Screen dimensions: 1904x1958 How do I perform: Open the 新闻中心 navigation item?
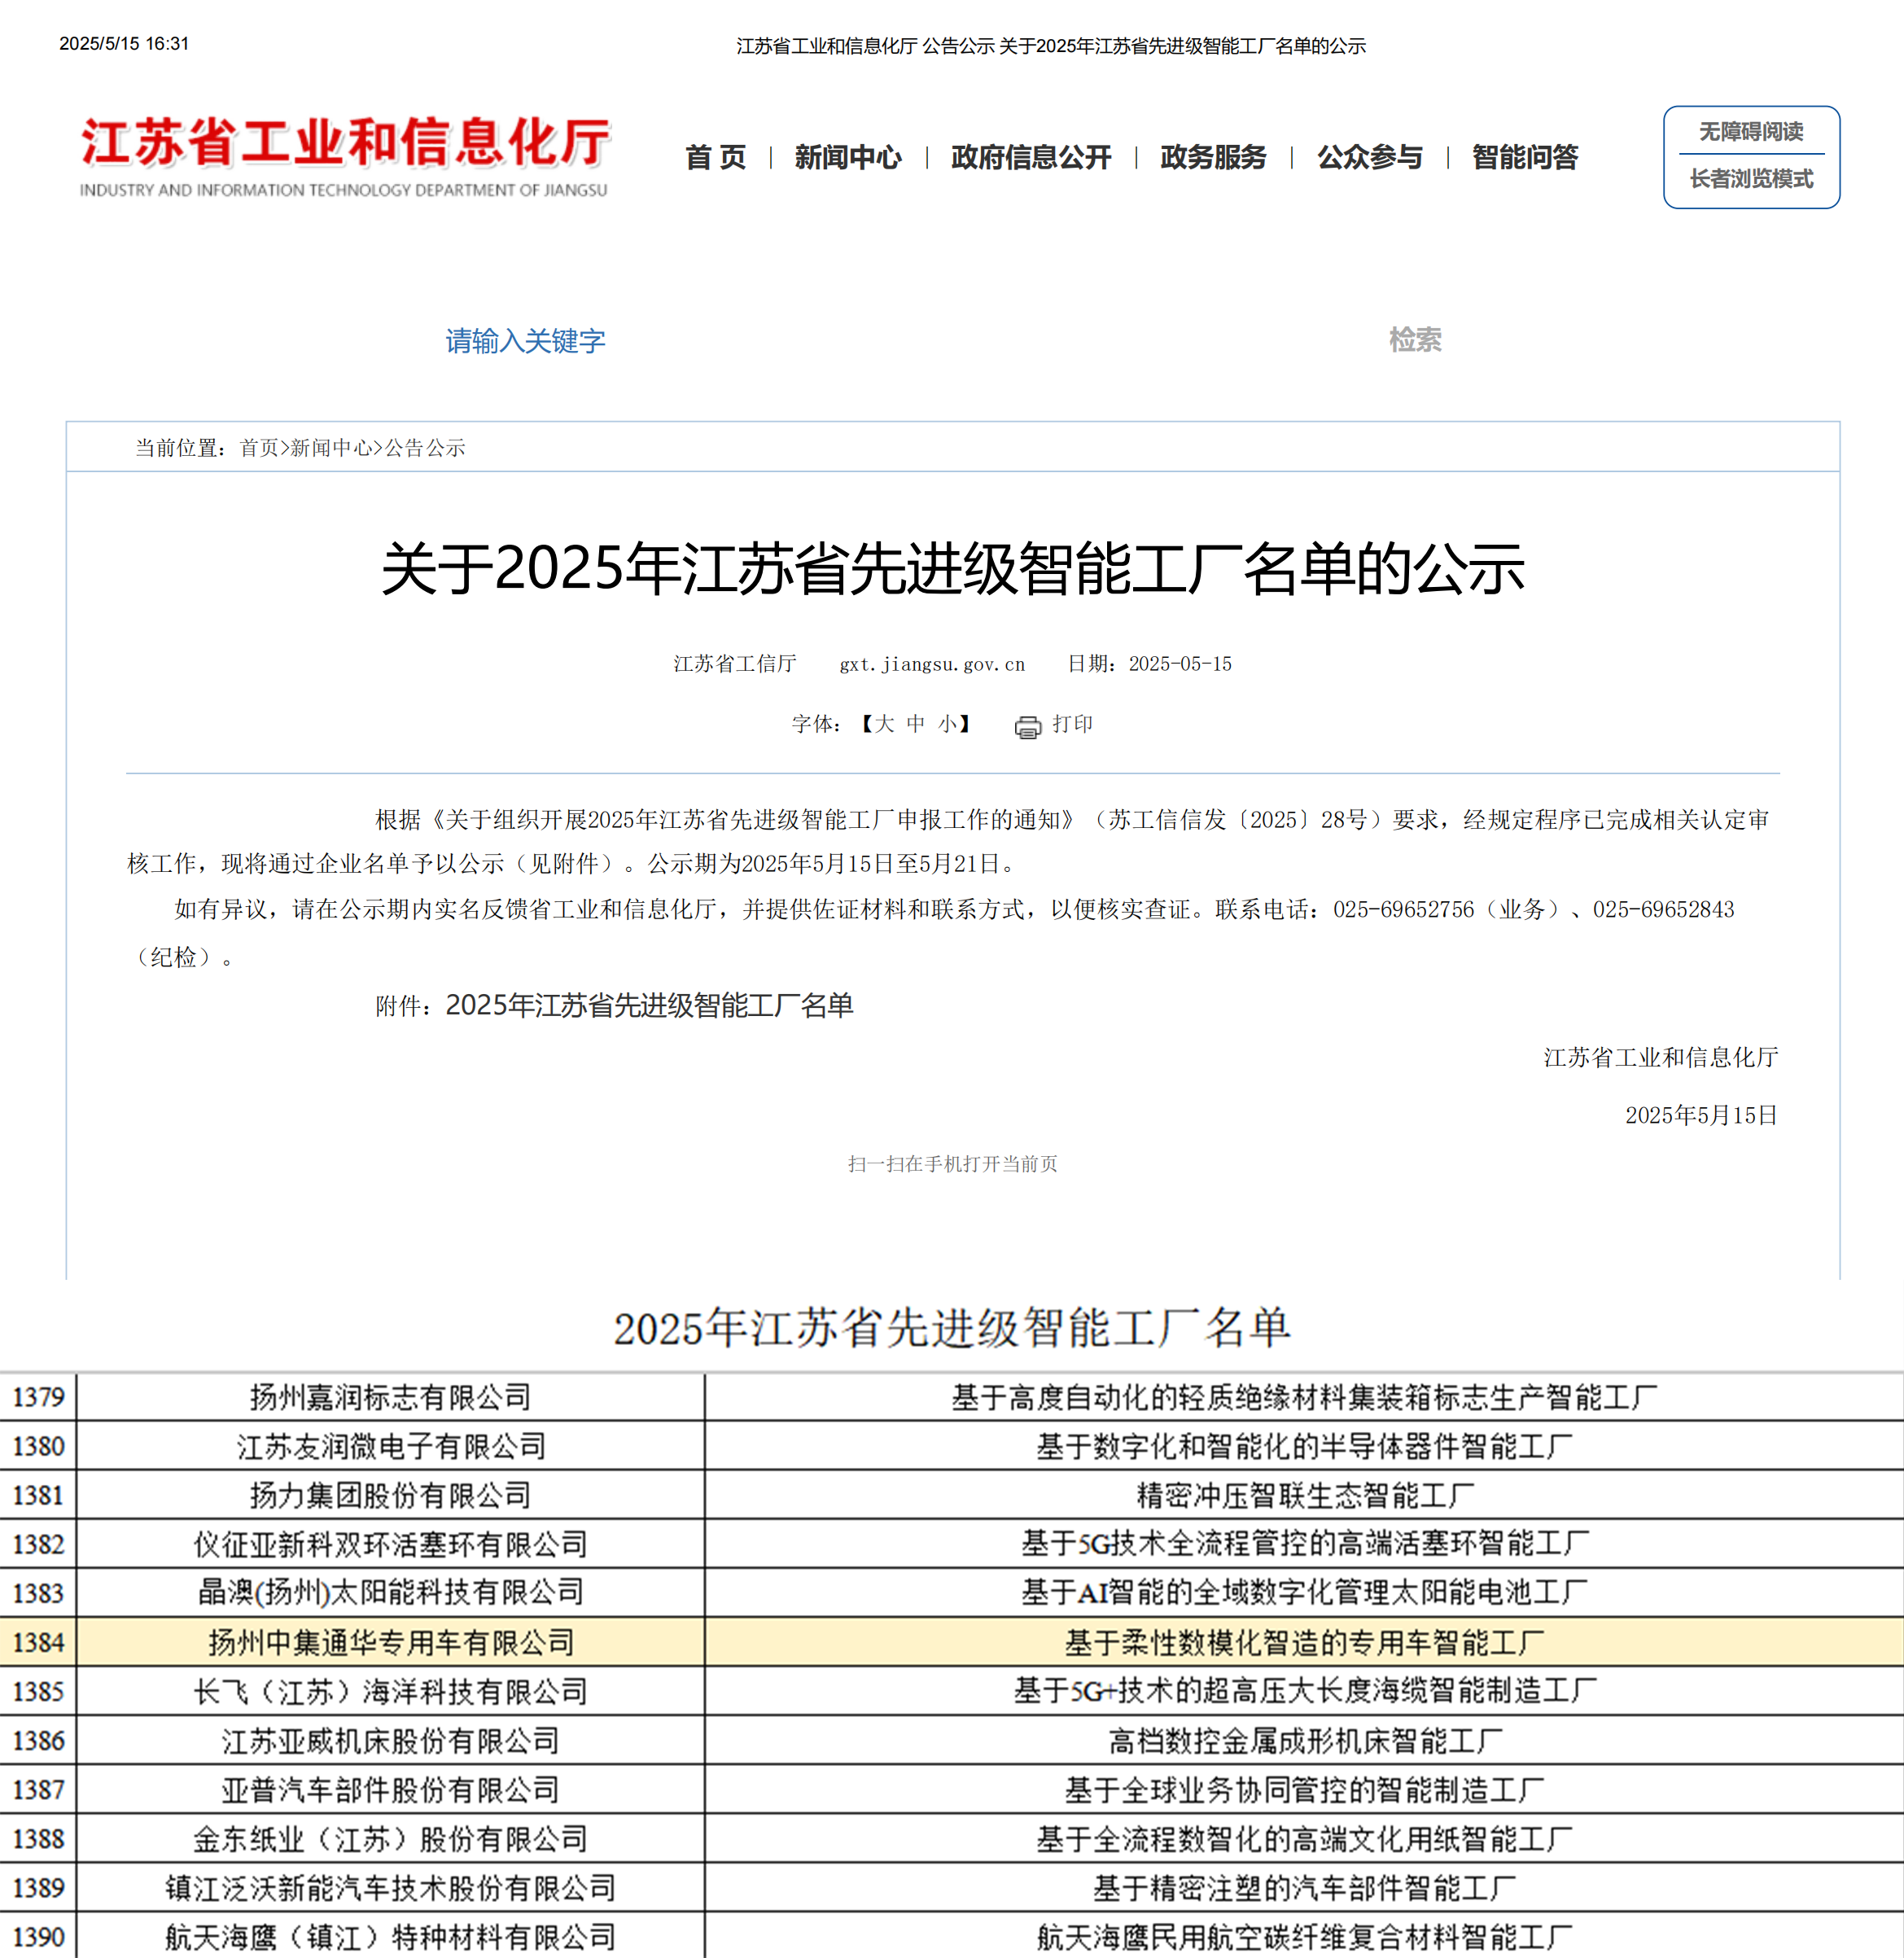click(x=848, y=157)
